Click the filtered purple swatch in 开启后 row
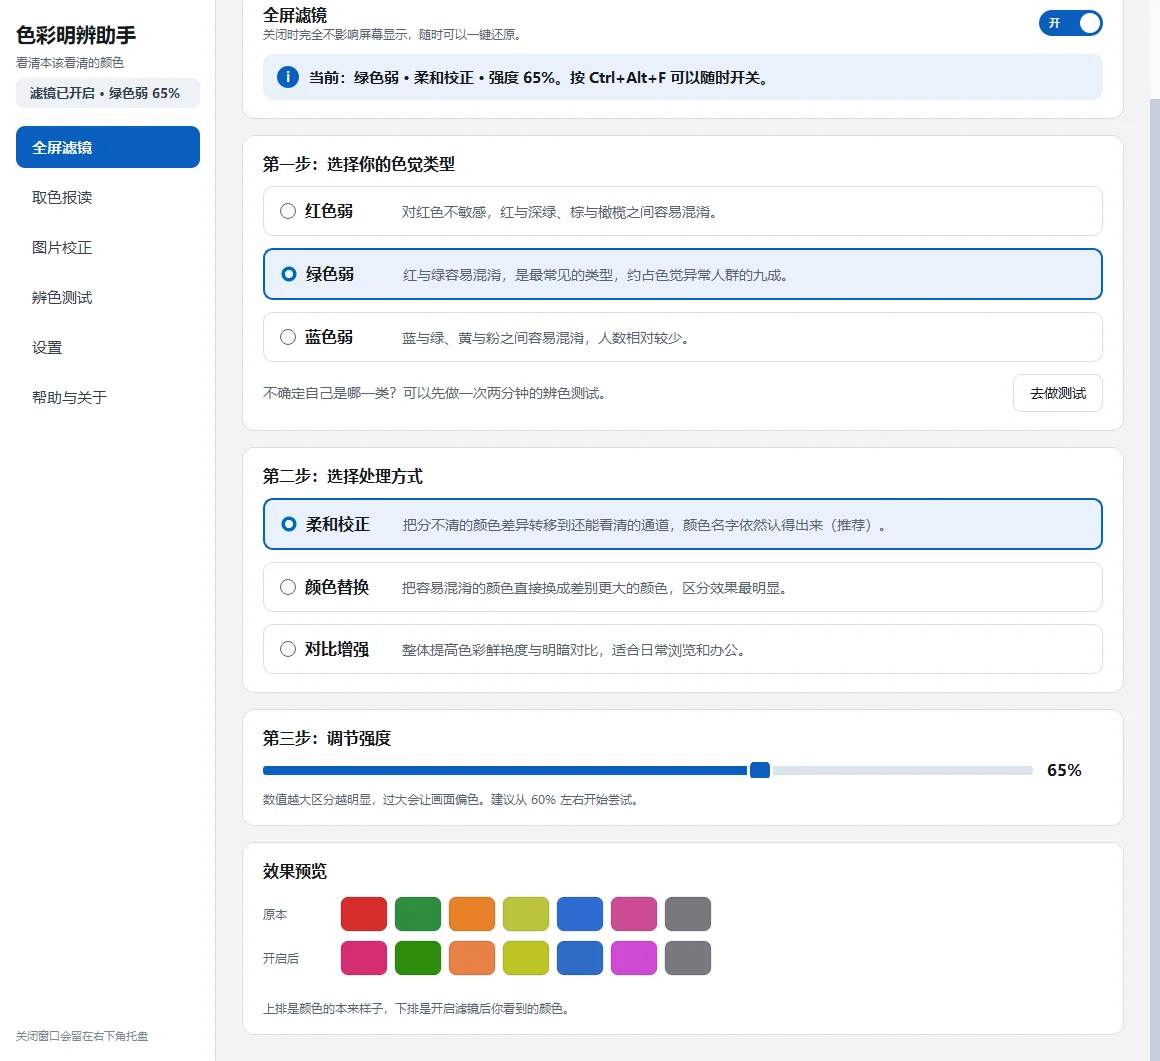 [634, 958]
